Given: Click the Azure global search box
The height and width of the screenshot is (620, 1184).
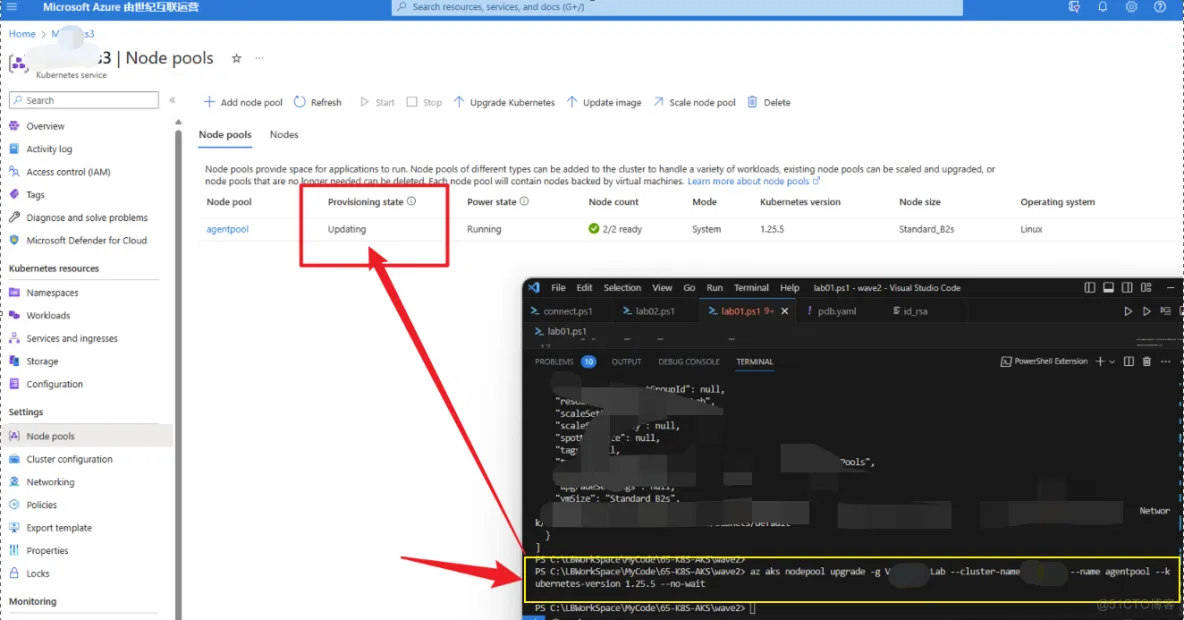Looking at the screenshot, I should (x=677, y=7).
